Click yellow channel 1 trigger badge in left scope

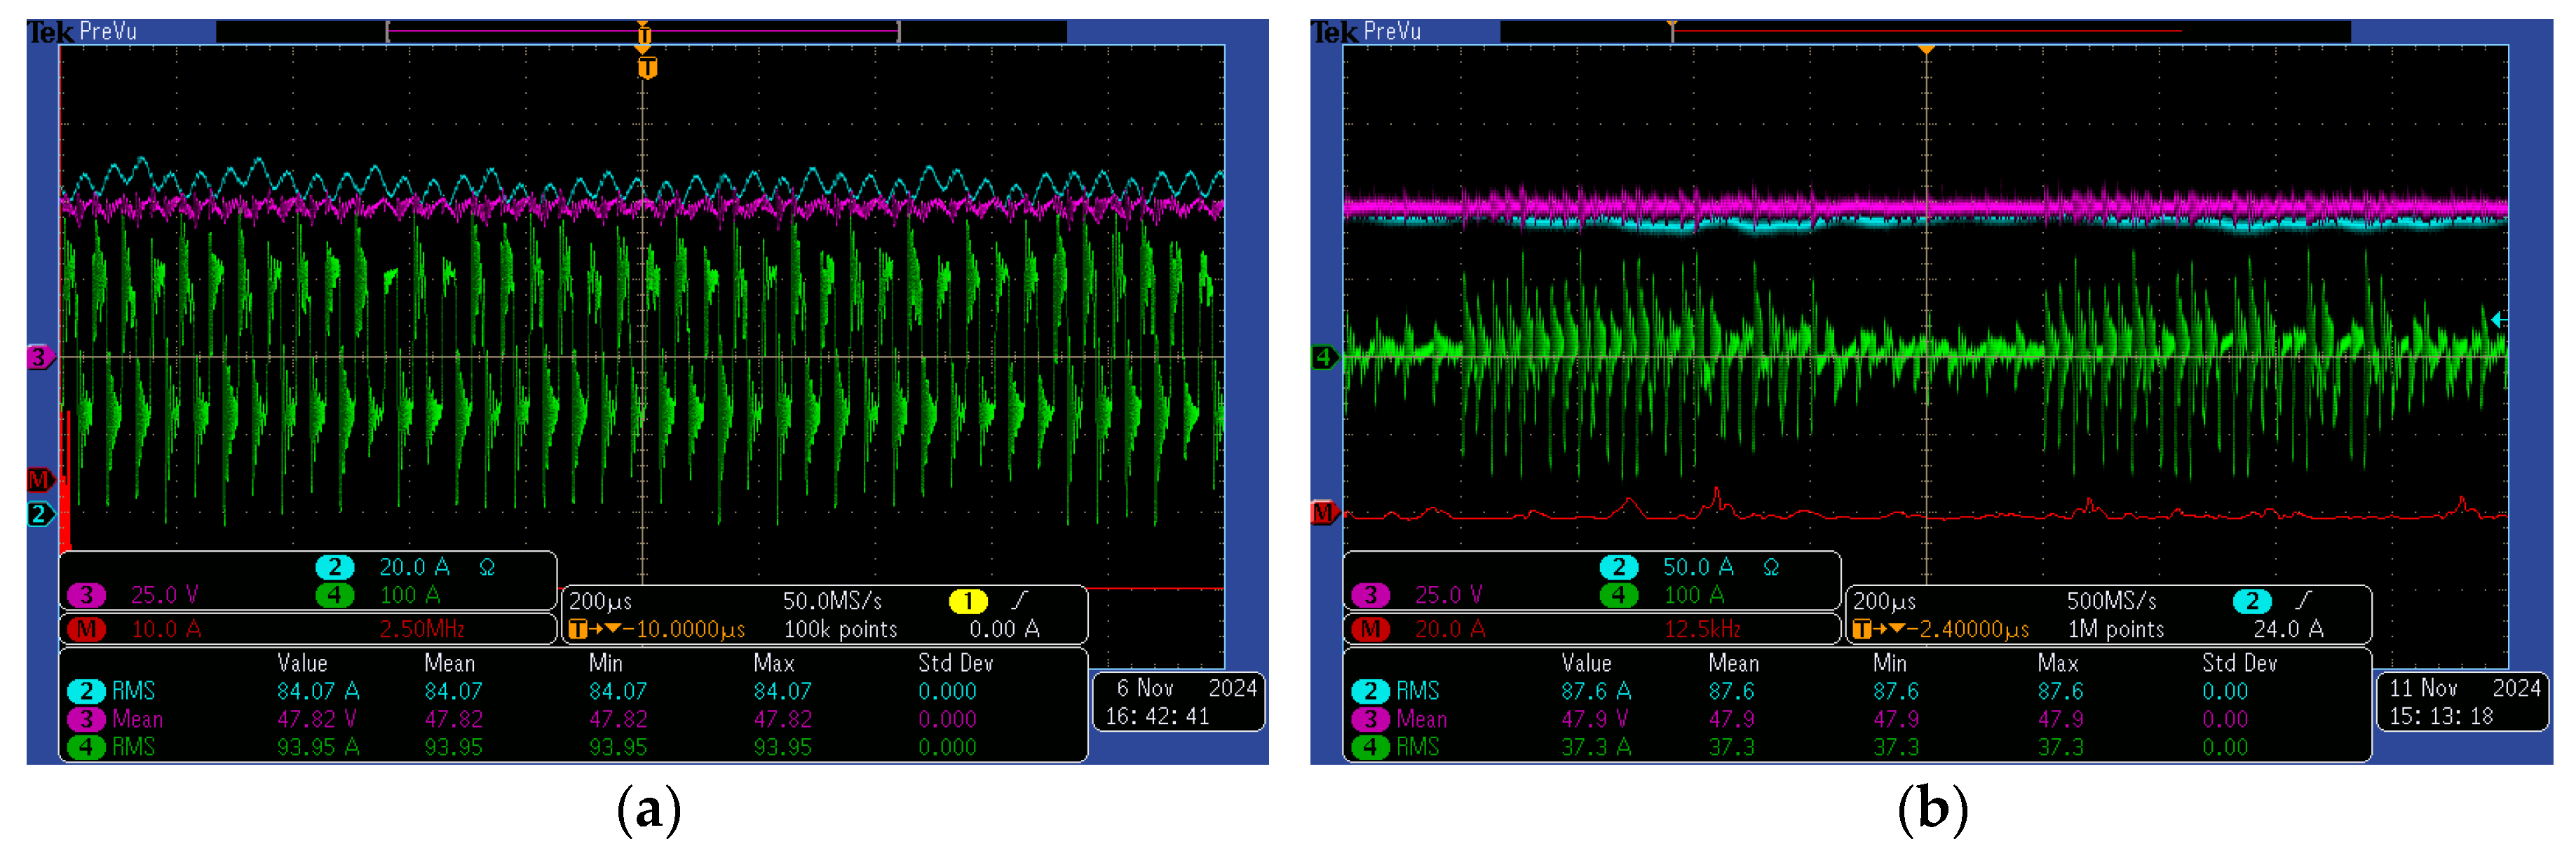(967, 601)
